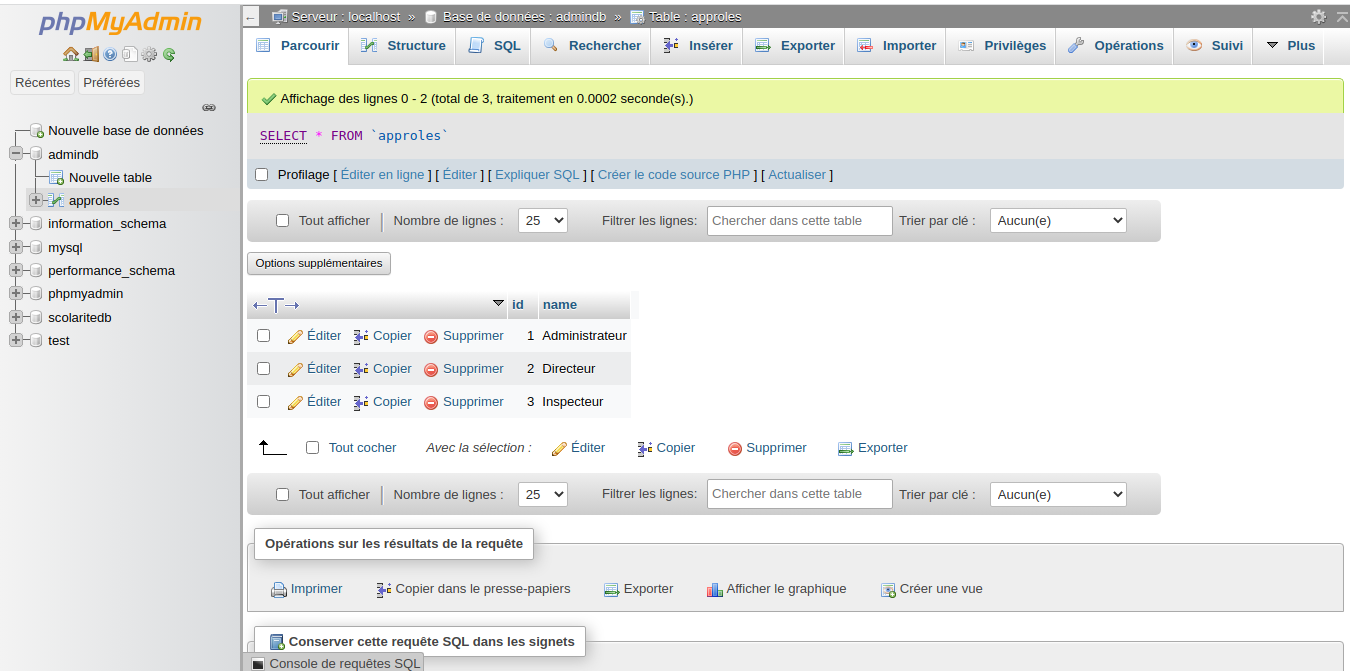Switch to the SQL tab
Image resolution: width=1350 pixels, height=671 pixels.
point(495,46)
